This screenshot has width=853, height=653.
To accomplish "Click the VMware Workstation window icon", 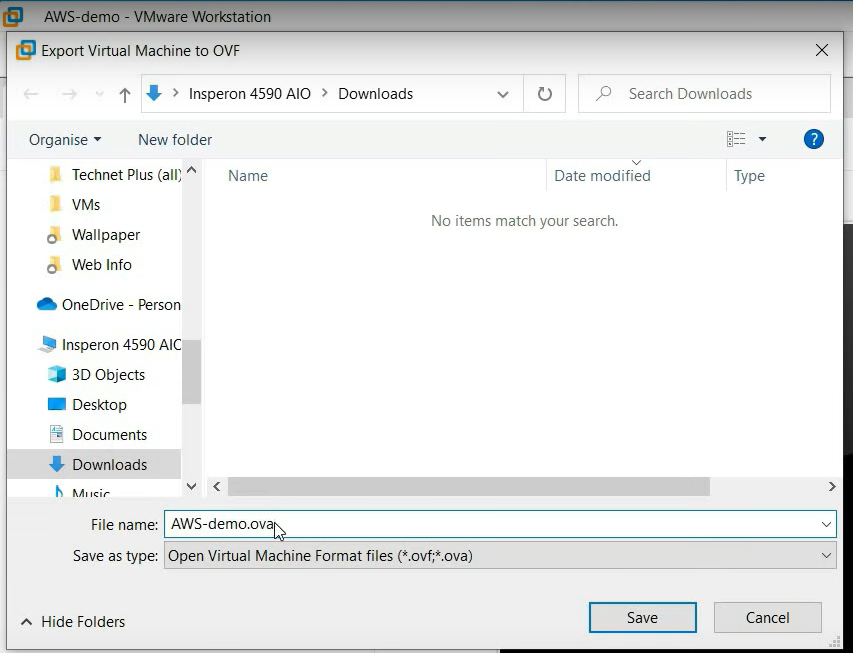I will [x=13, y=16].
